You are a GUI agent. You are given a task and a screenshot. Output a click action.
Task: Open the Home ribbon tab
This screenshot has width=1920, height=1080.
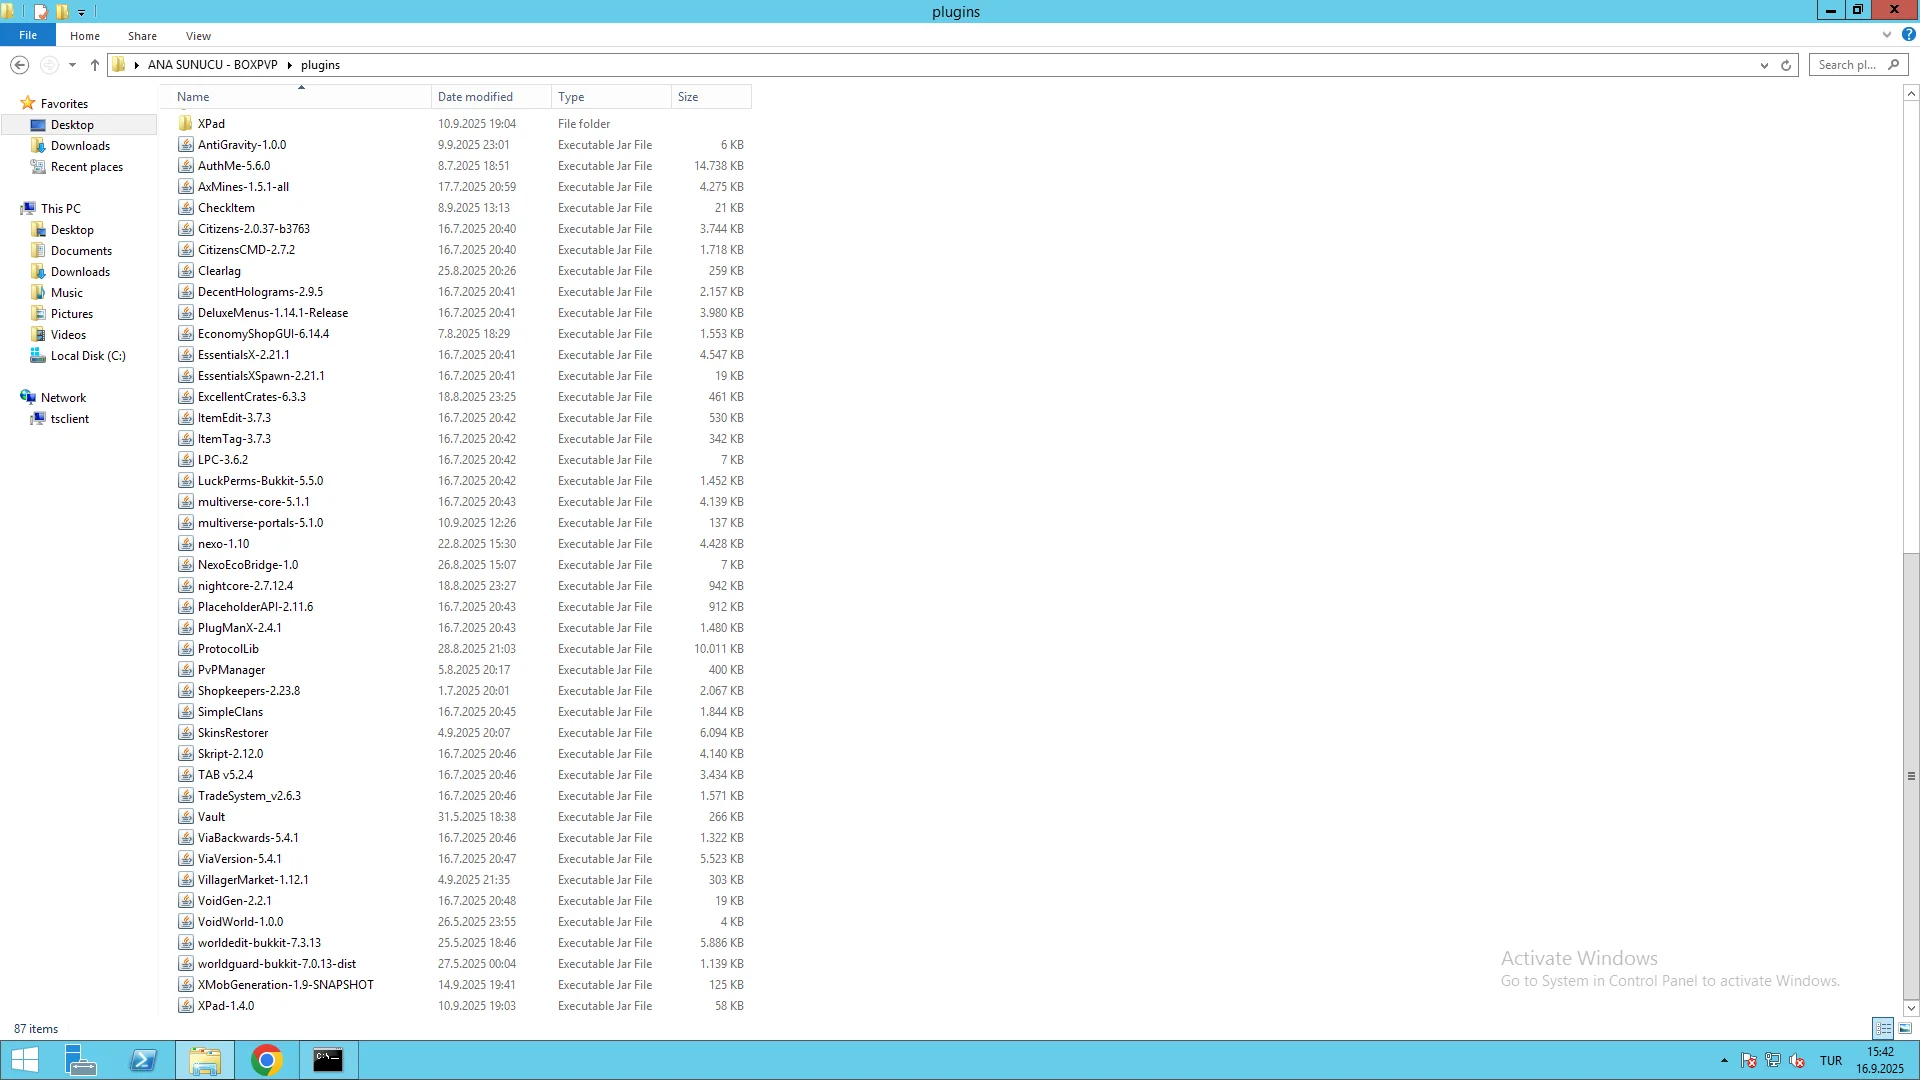(x=85, y=36)
